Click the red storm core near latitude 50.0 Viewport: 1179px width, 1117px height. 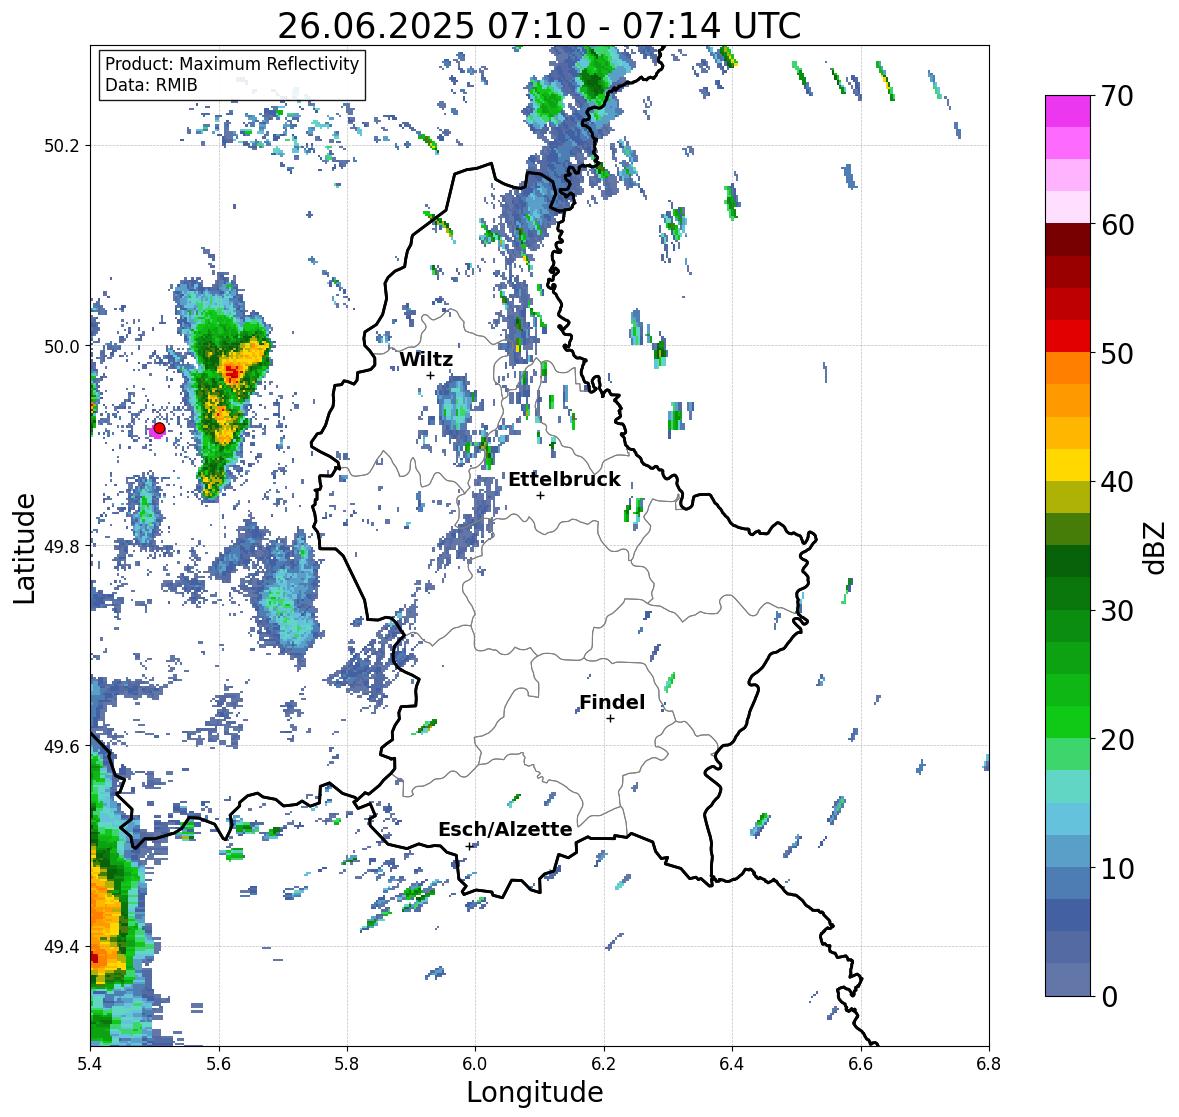click(x=232, y=372)
